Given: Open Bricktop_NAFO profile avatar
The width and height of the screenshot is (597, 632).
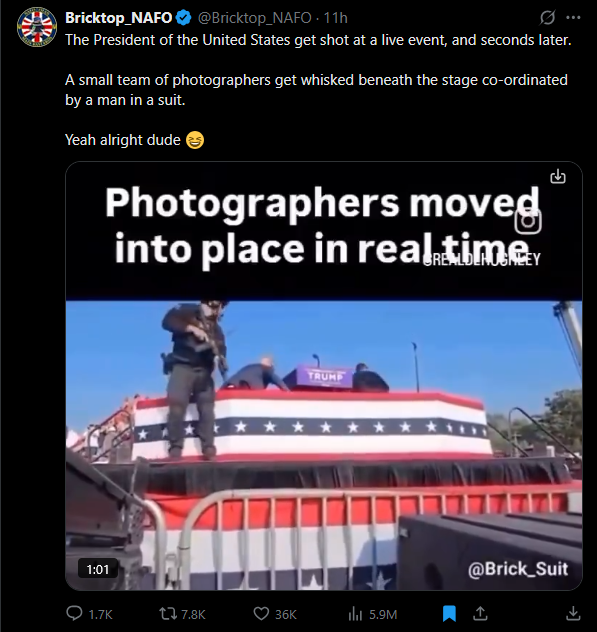Looking at the screenshot, I should coord(37,26).
